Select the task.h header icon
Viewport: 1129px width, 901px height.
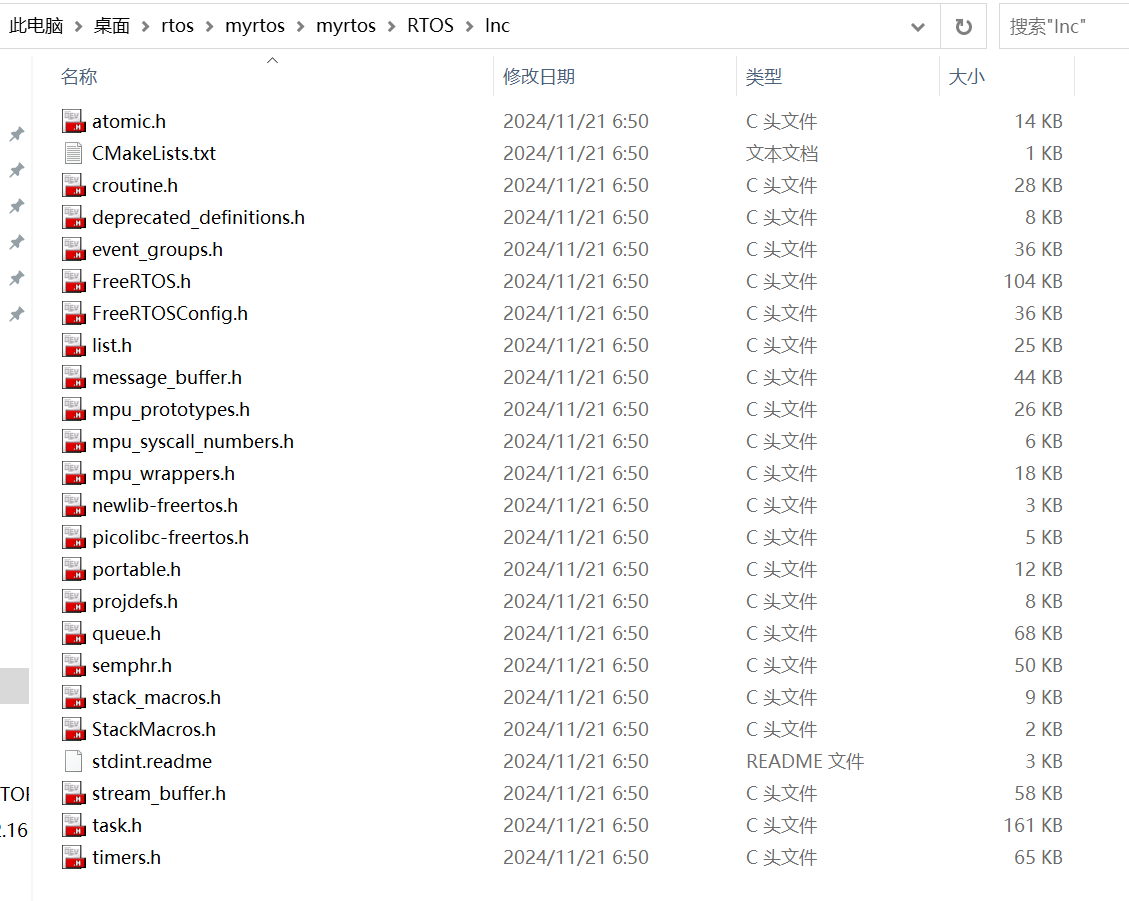[73, 825]
